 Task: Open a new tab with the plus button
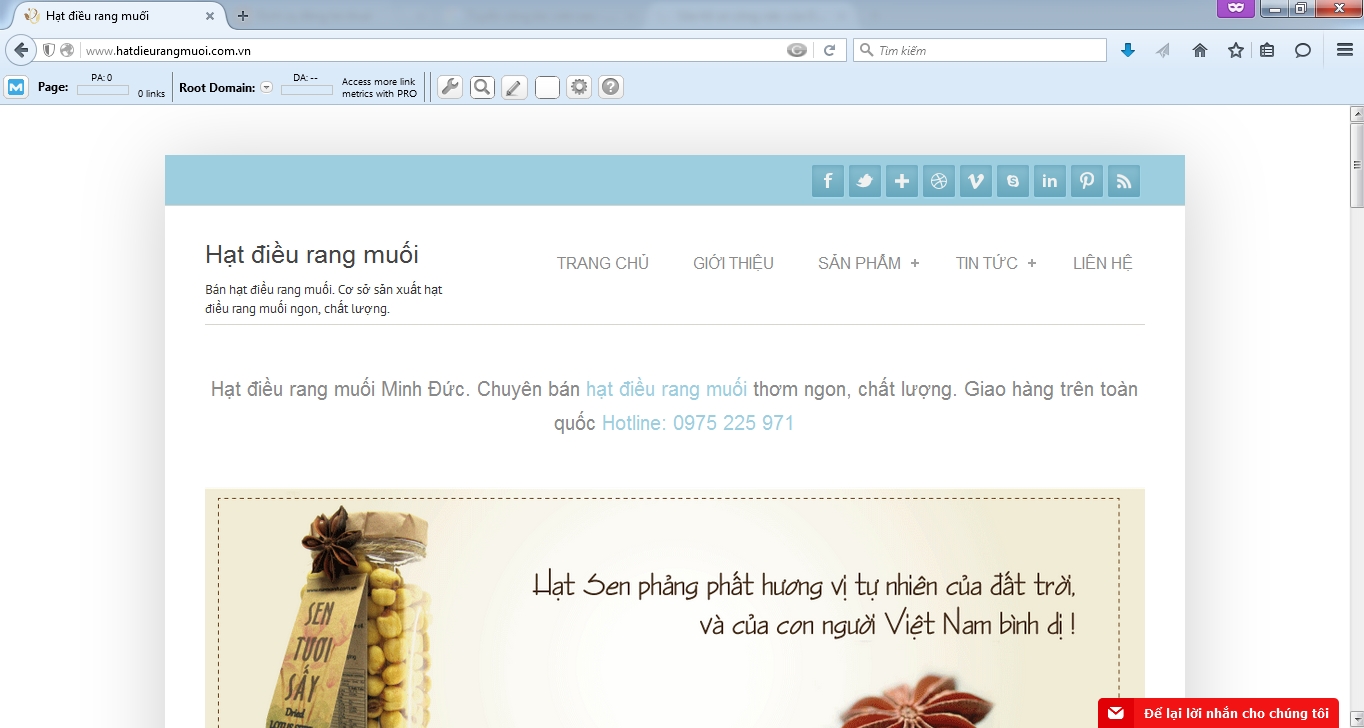pos(243,16)
